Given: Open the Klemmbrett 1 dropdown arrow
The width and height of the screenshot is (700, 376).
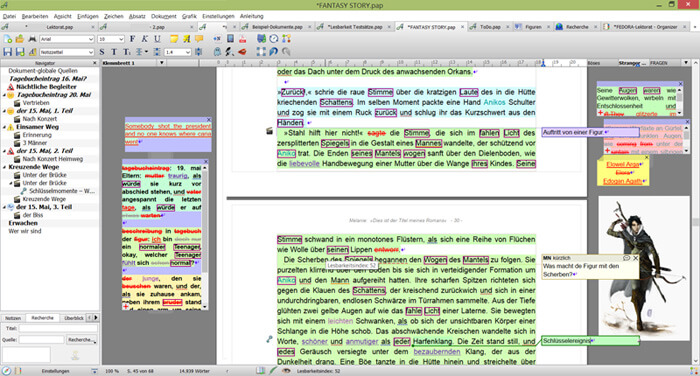Looking at the screenshot, I should pos(162,63).
